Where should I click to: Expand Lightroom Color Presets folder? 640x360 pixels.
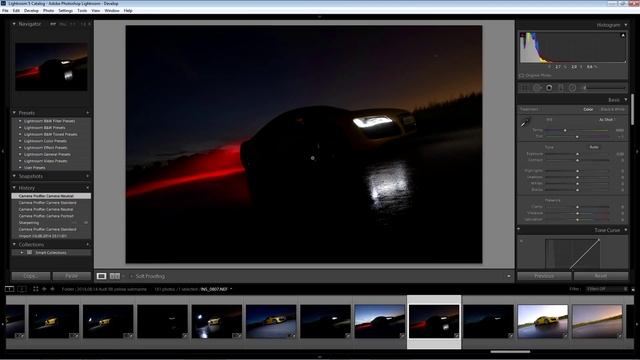(x=20, y=141)
